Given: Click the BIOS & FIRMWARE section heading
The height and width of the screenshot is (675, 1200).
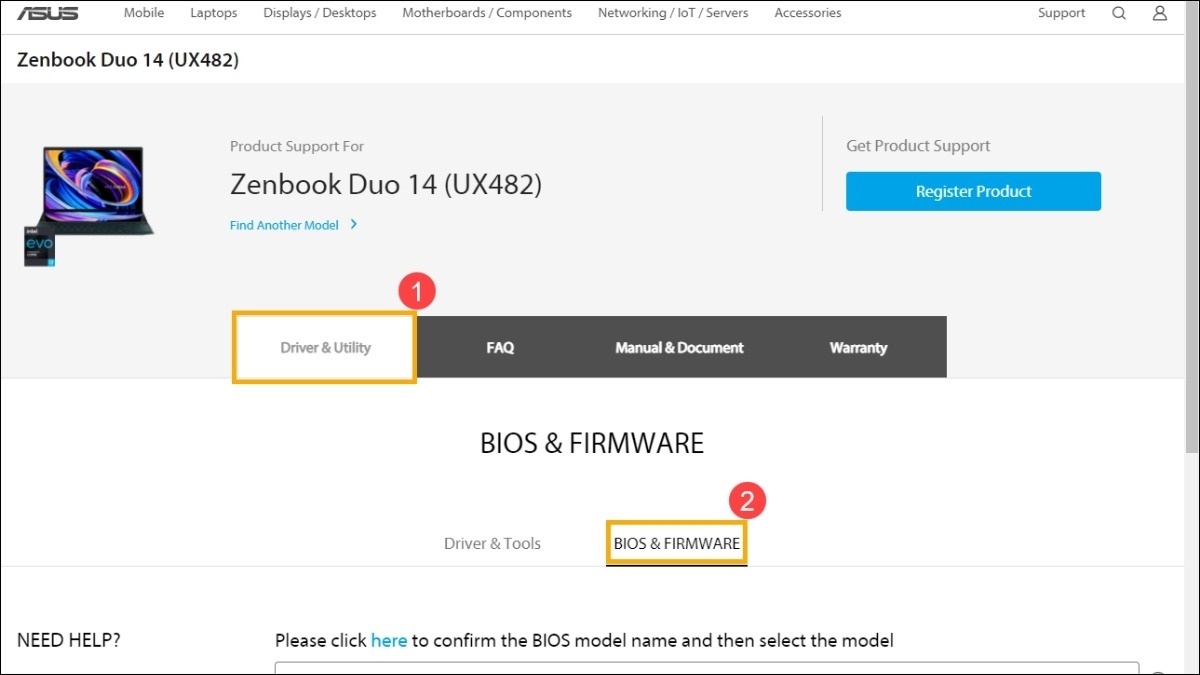Looking at the screenshot, I should (x=592, y=443).
